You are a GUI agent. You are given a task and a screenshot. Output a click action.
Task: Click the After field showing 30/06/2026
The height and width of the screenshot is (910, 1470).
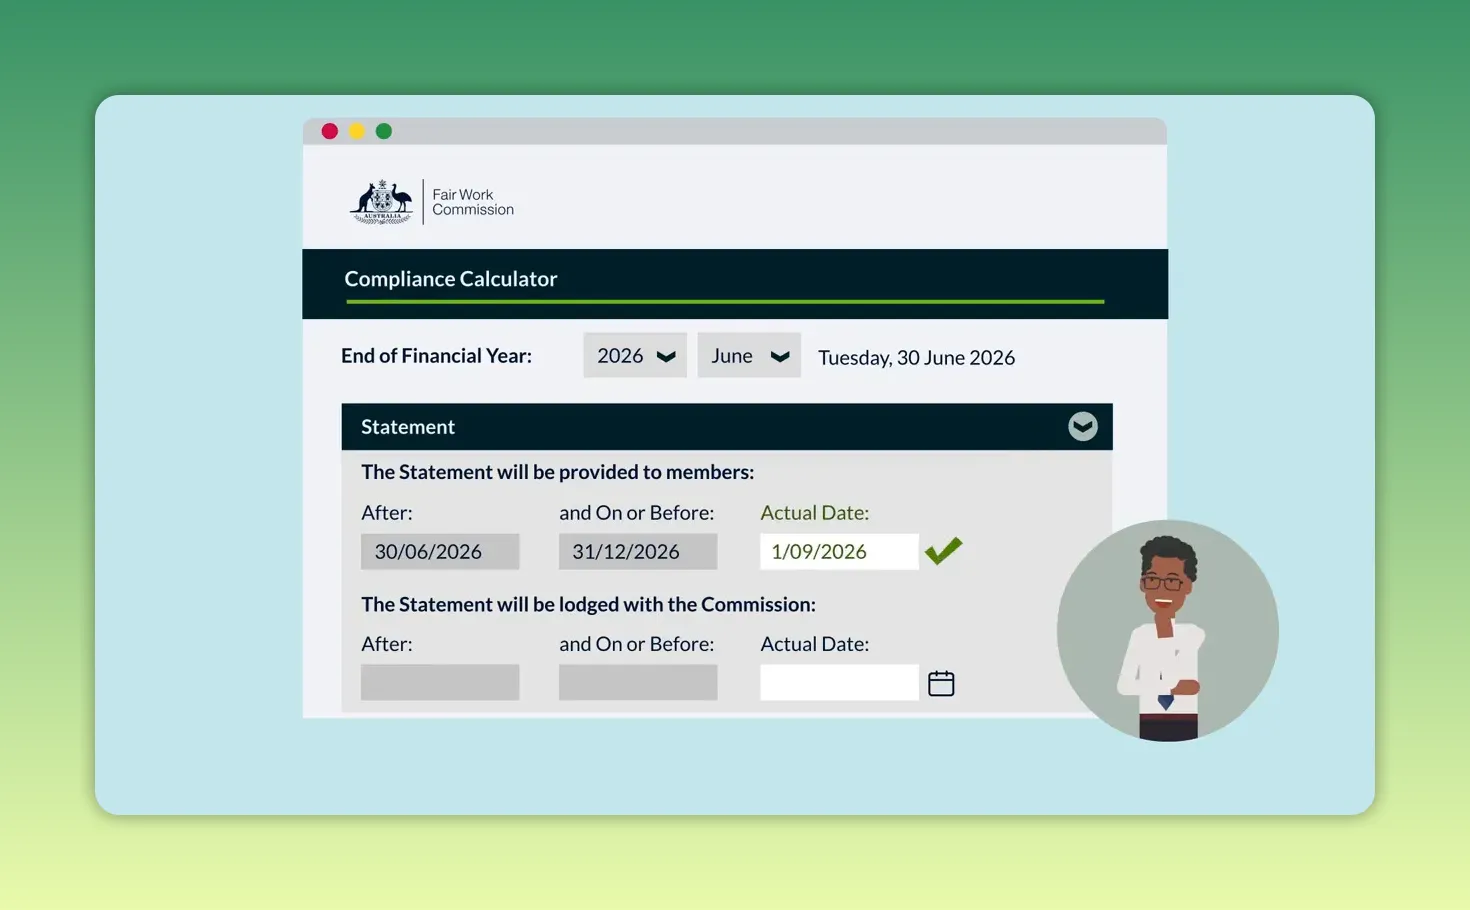[x=440, y=551]
